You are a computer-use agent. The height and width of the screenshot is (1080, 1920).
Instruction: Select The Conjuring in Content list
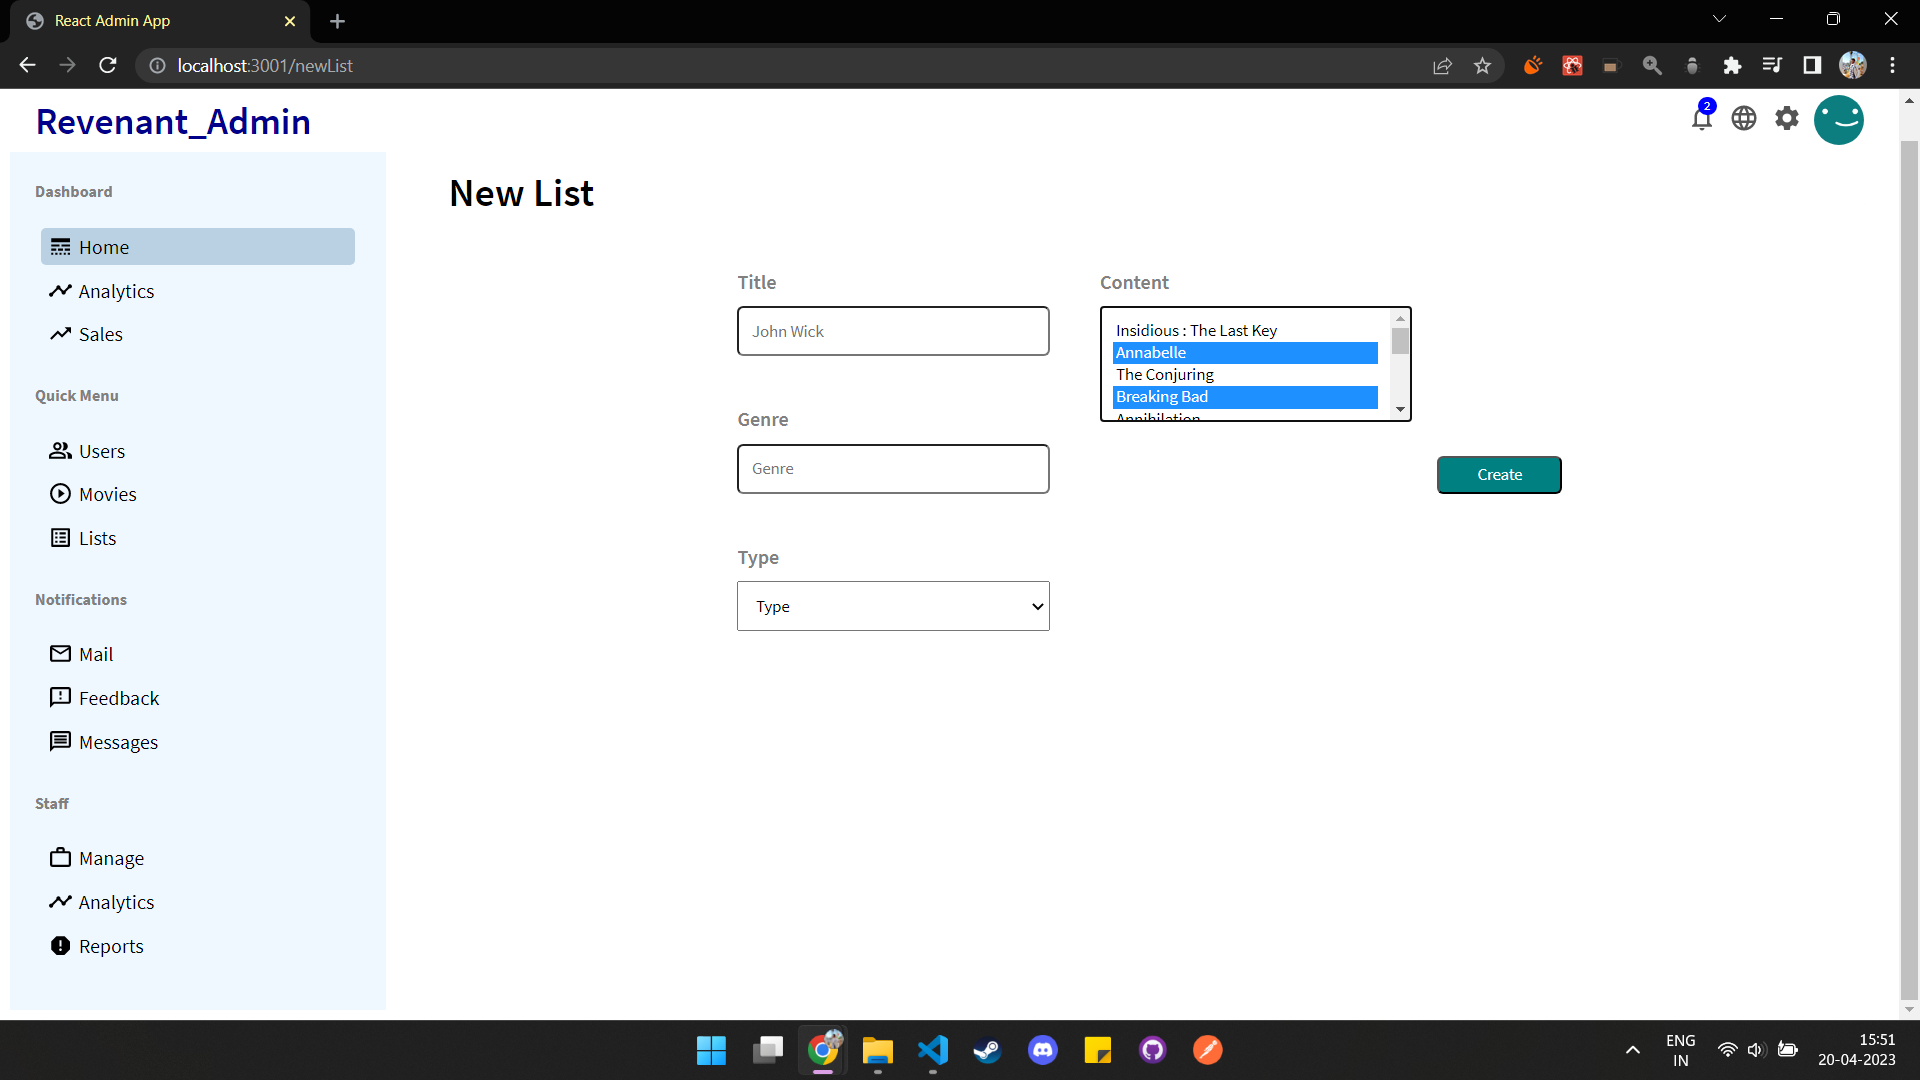coord(1245,375)
